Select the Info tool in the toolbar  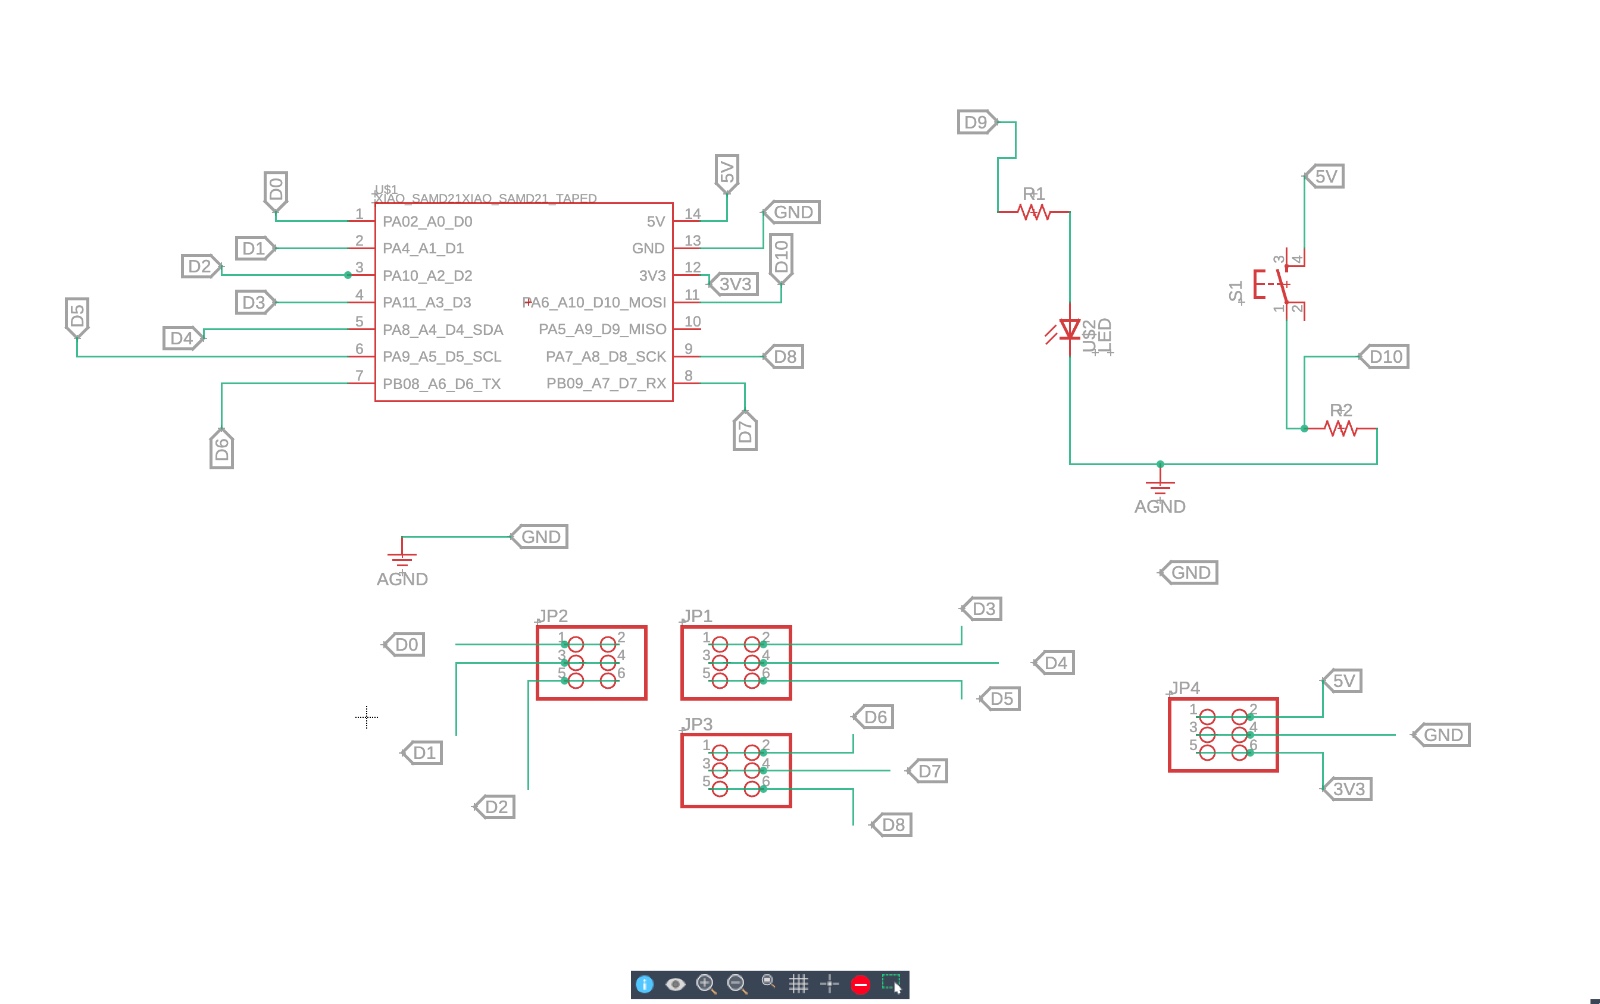tap(643, 984)
